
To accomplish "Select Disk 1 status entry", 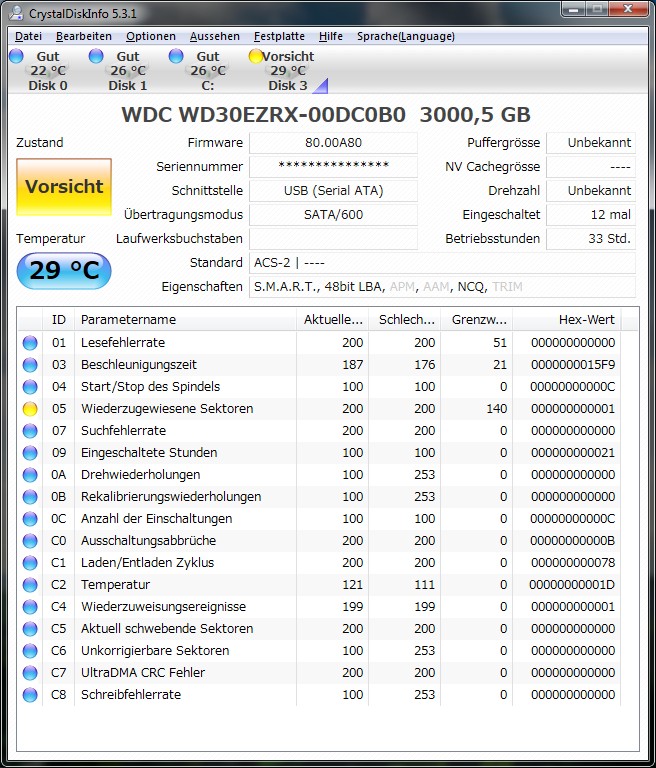I will coord(119,71).
